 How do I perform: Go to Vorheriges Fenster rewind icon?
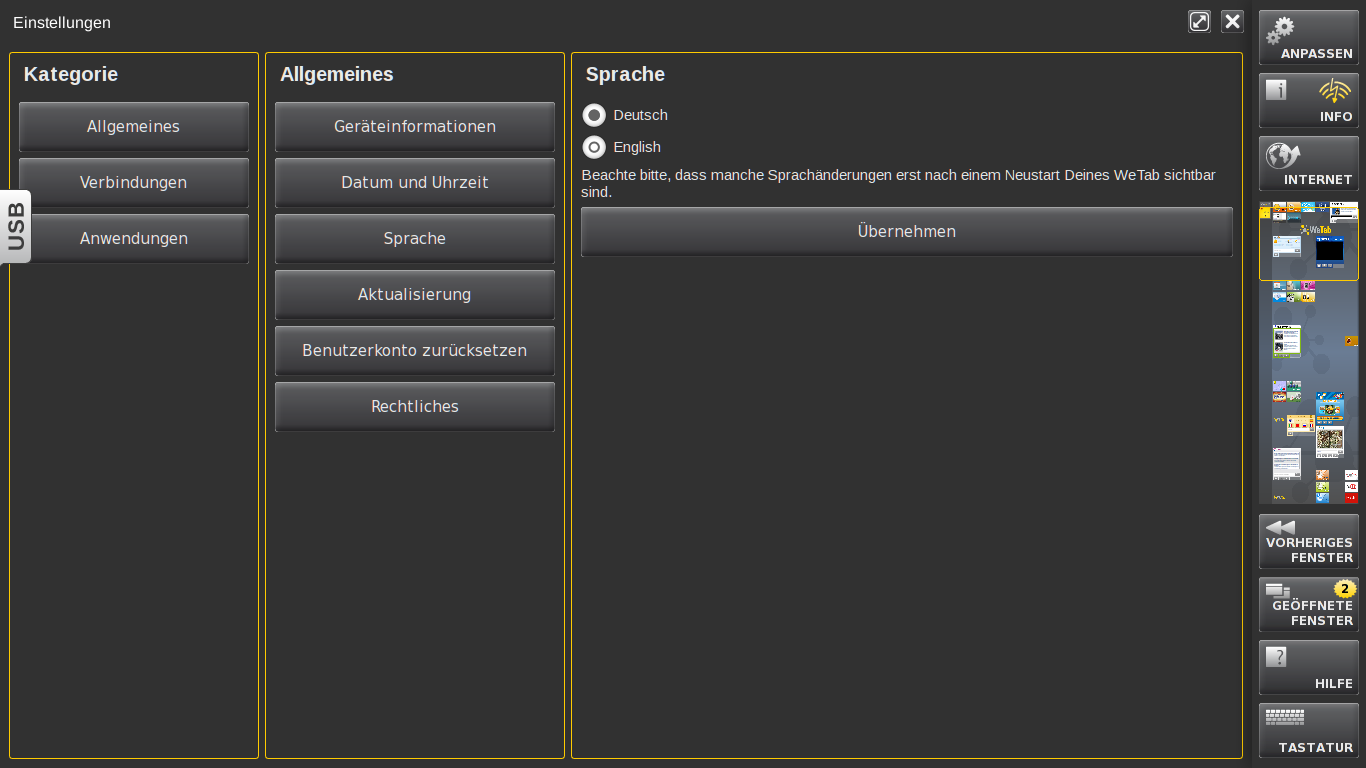1280,527
